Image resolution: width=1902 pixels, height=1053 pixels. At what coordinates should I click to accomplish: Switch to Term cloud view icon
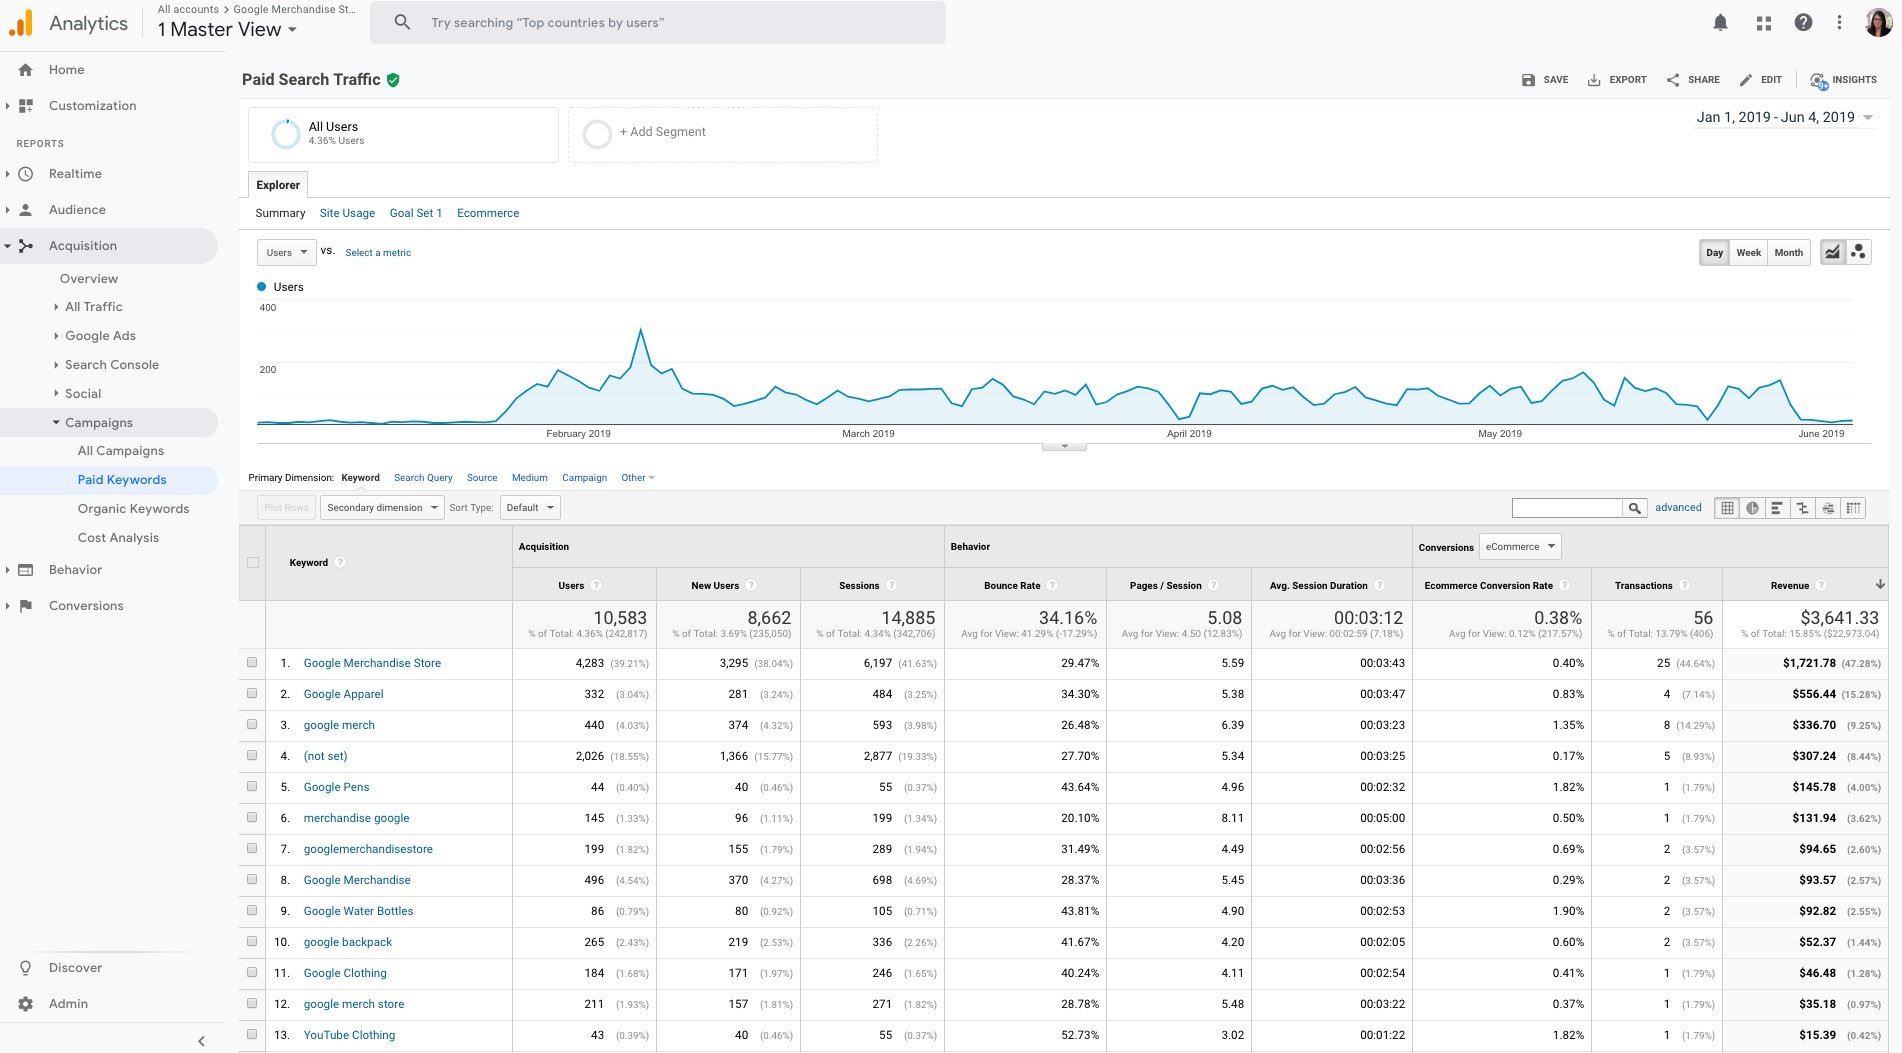(1828, 508)
